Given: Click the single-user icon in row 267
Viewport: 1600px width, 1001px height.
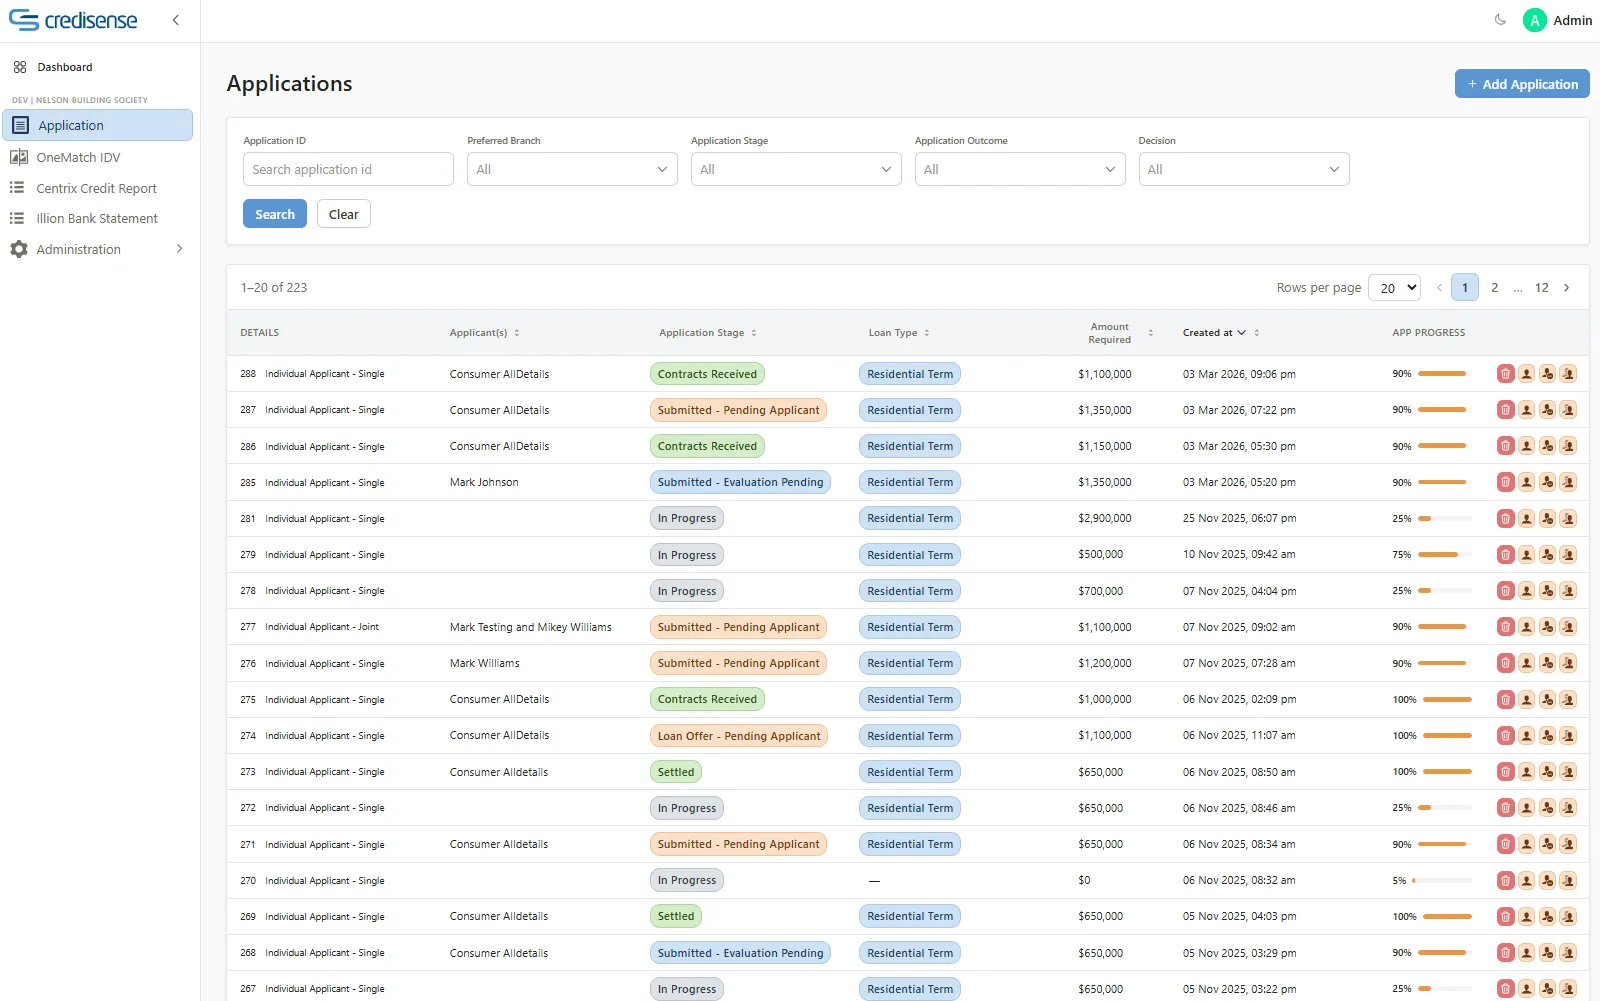Looking at the screenshot, I should click(x=1526, y=989).
